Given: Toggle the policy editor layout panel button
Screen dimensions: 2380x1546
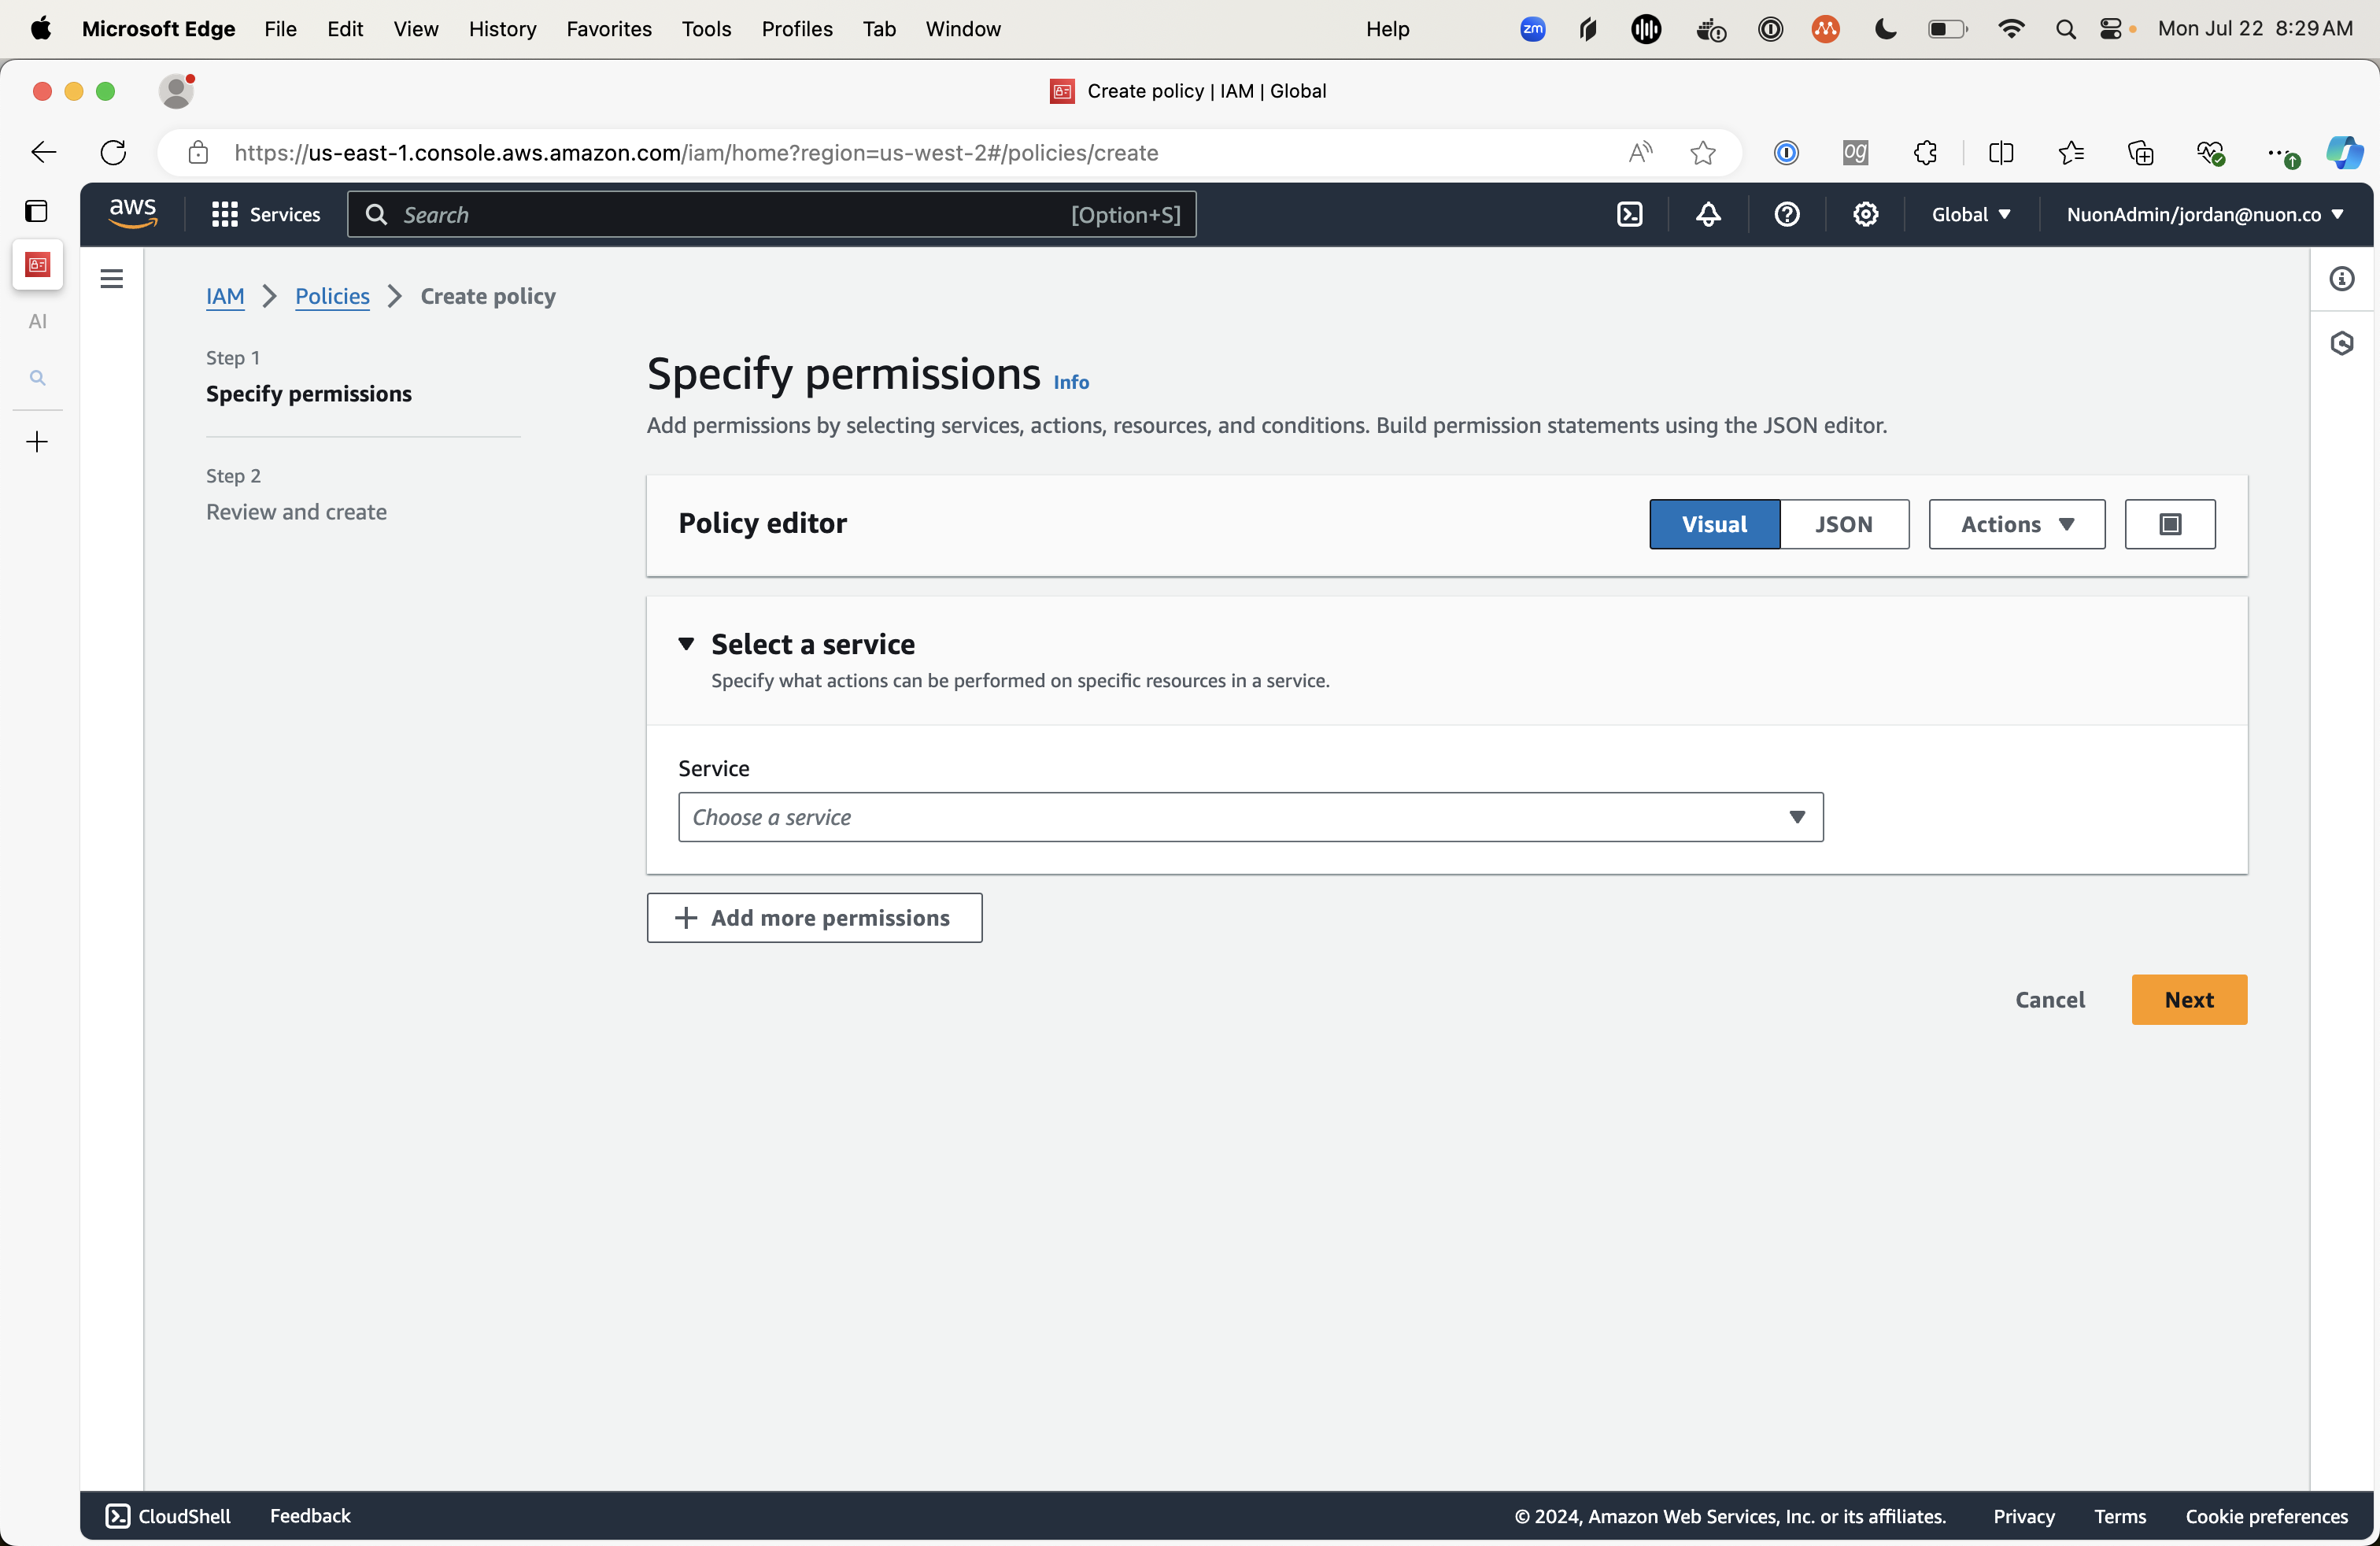Looking at the screenshot, I should (2169, 524).
